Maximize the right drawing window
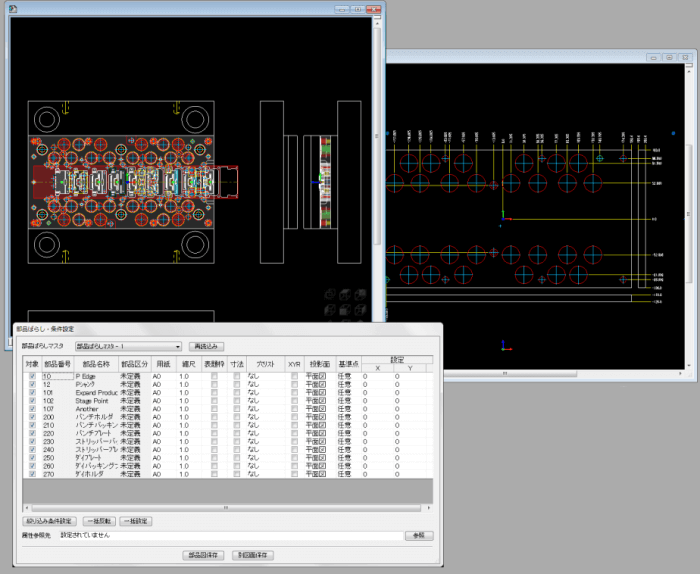Viewport: 700px width, 574px height. (669, 57)
